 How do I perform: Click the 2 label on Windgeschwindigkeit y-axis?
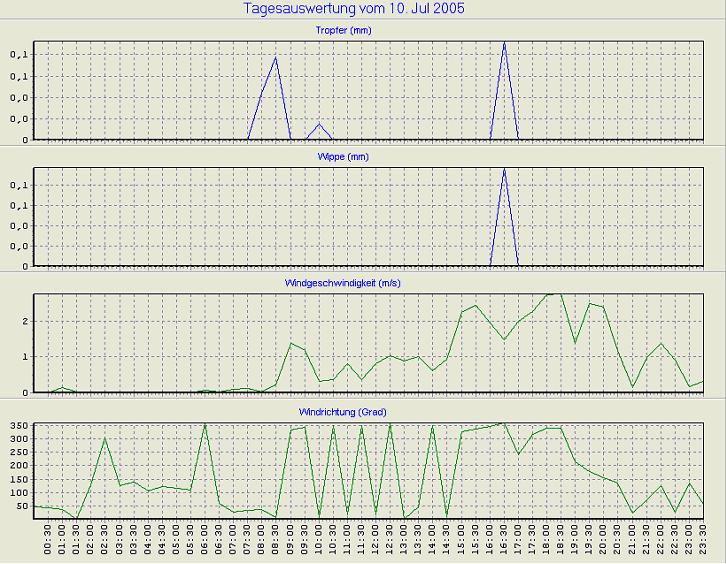[x=26, y=322]
